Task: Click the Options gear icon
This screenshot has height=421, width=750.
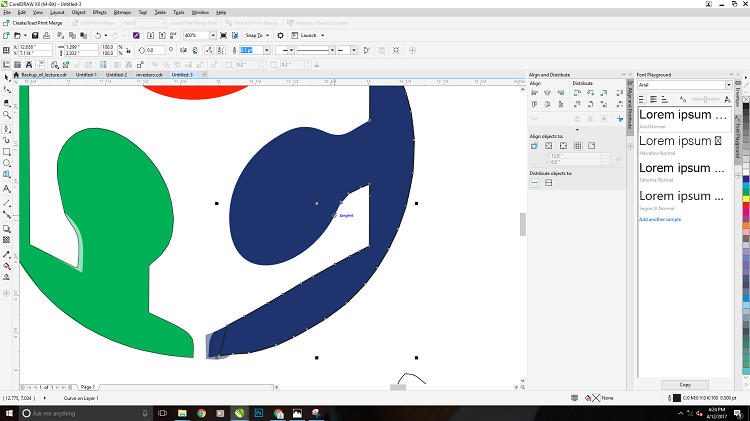Action: 280,35
